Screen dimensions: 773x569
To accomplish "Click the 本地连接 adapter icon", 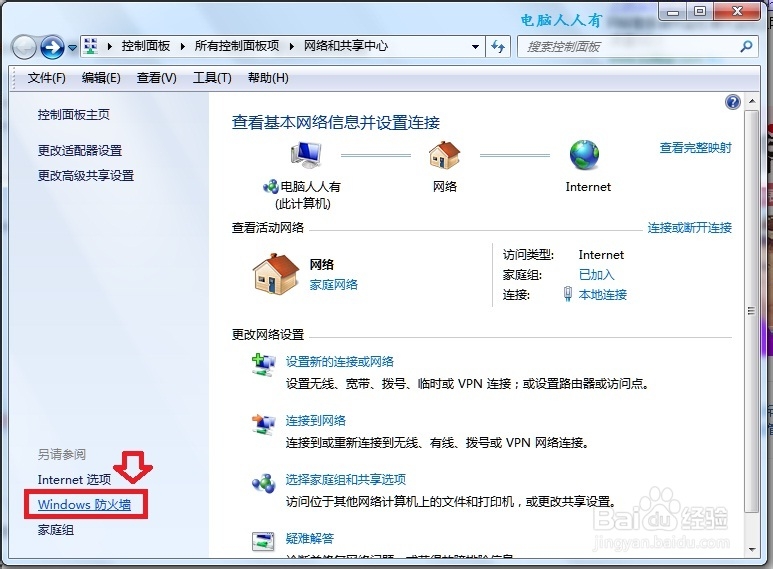I will coord(568,294).
